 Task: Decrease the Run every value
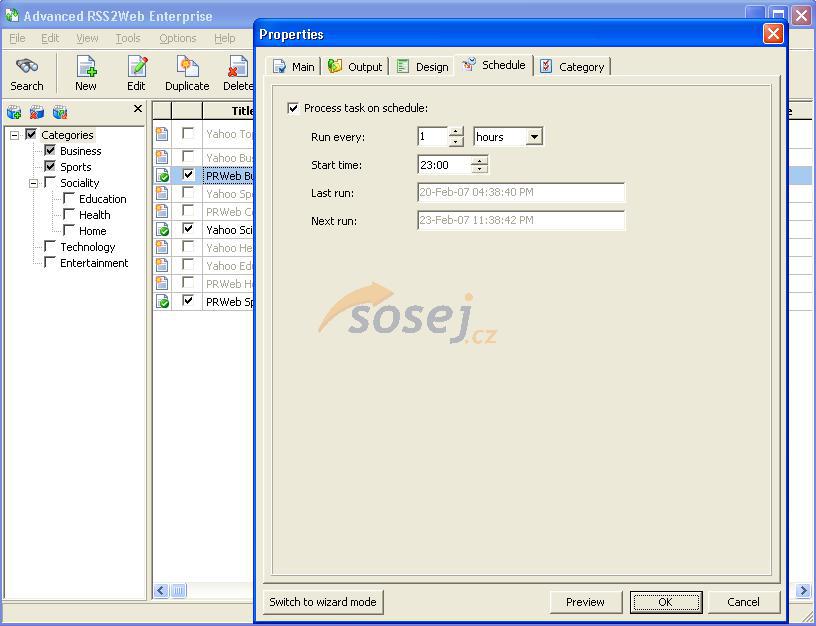click(456, 141)
